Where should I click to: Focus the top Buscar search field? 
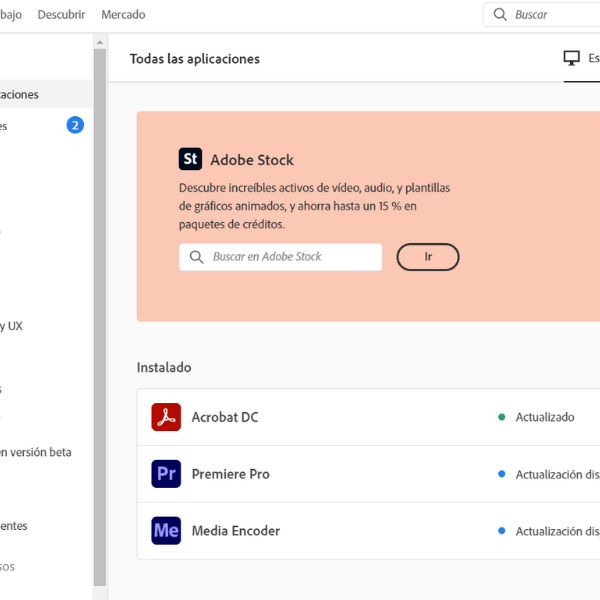[x=541, y=15]
